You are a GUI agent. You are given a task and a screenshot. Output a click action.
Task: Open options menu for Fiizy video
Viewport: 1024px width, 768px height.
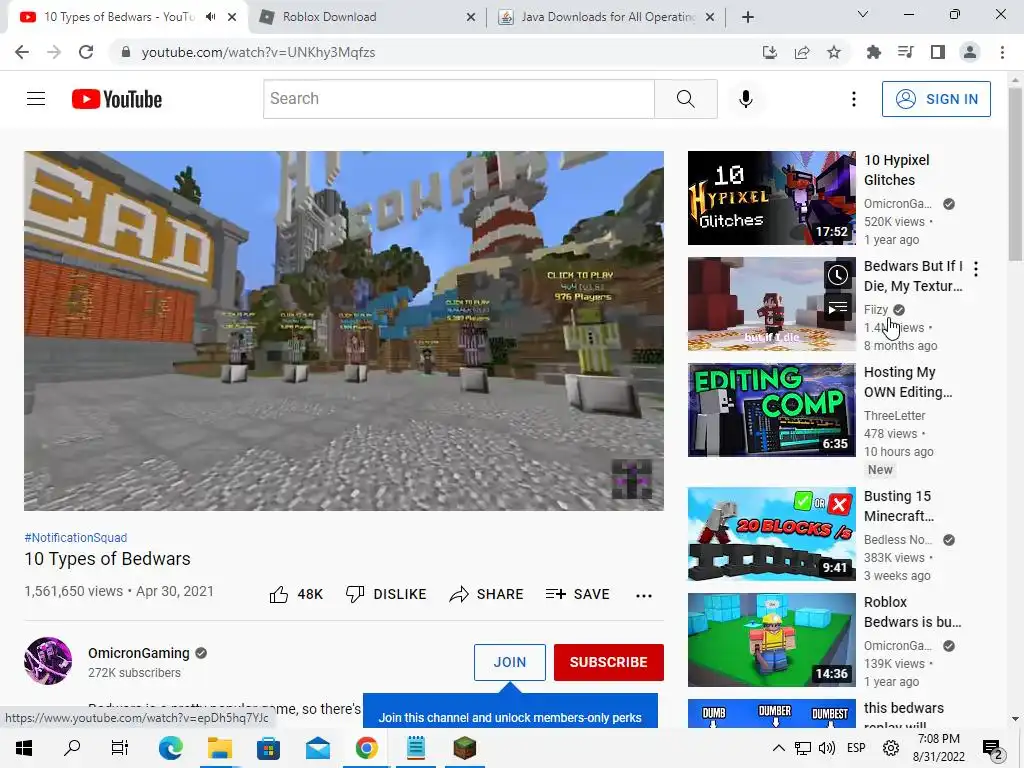pyautogui.click(x=976, y=268)
